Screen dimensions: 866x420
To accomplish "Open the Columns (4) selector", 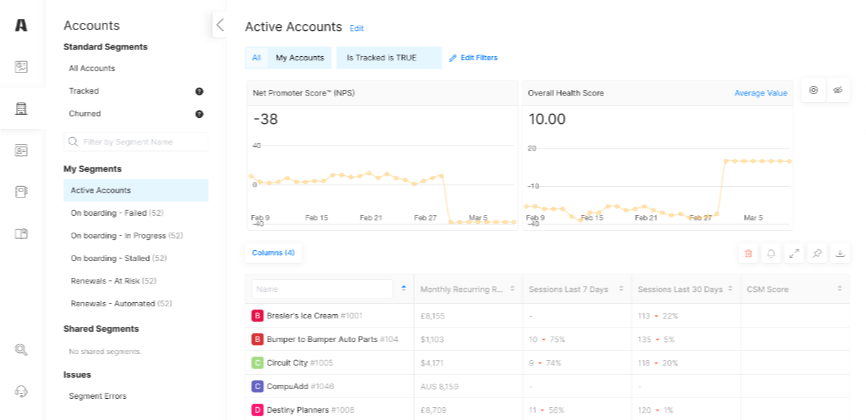I will pos(273,253).
